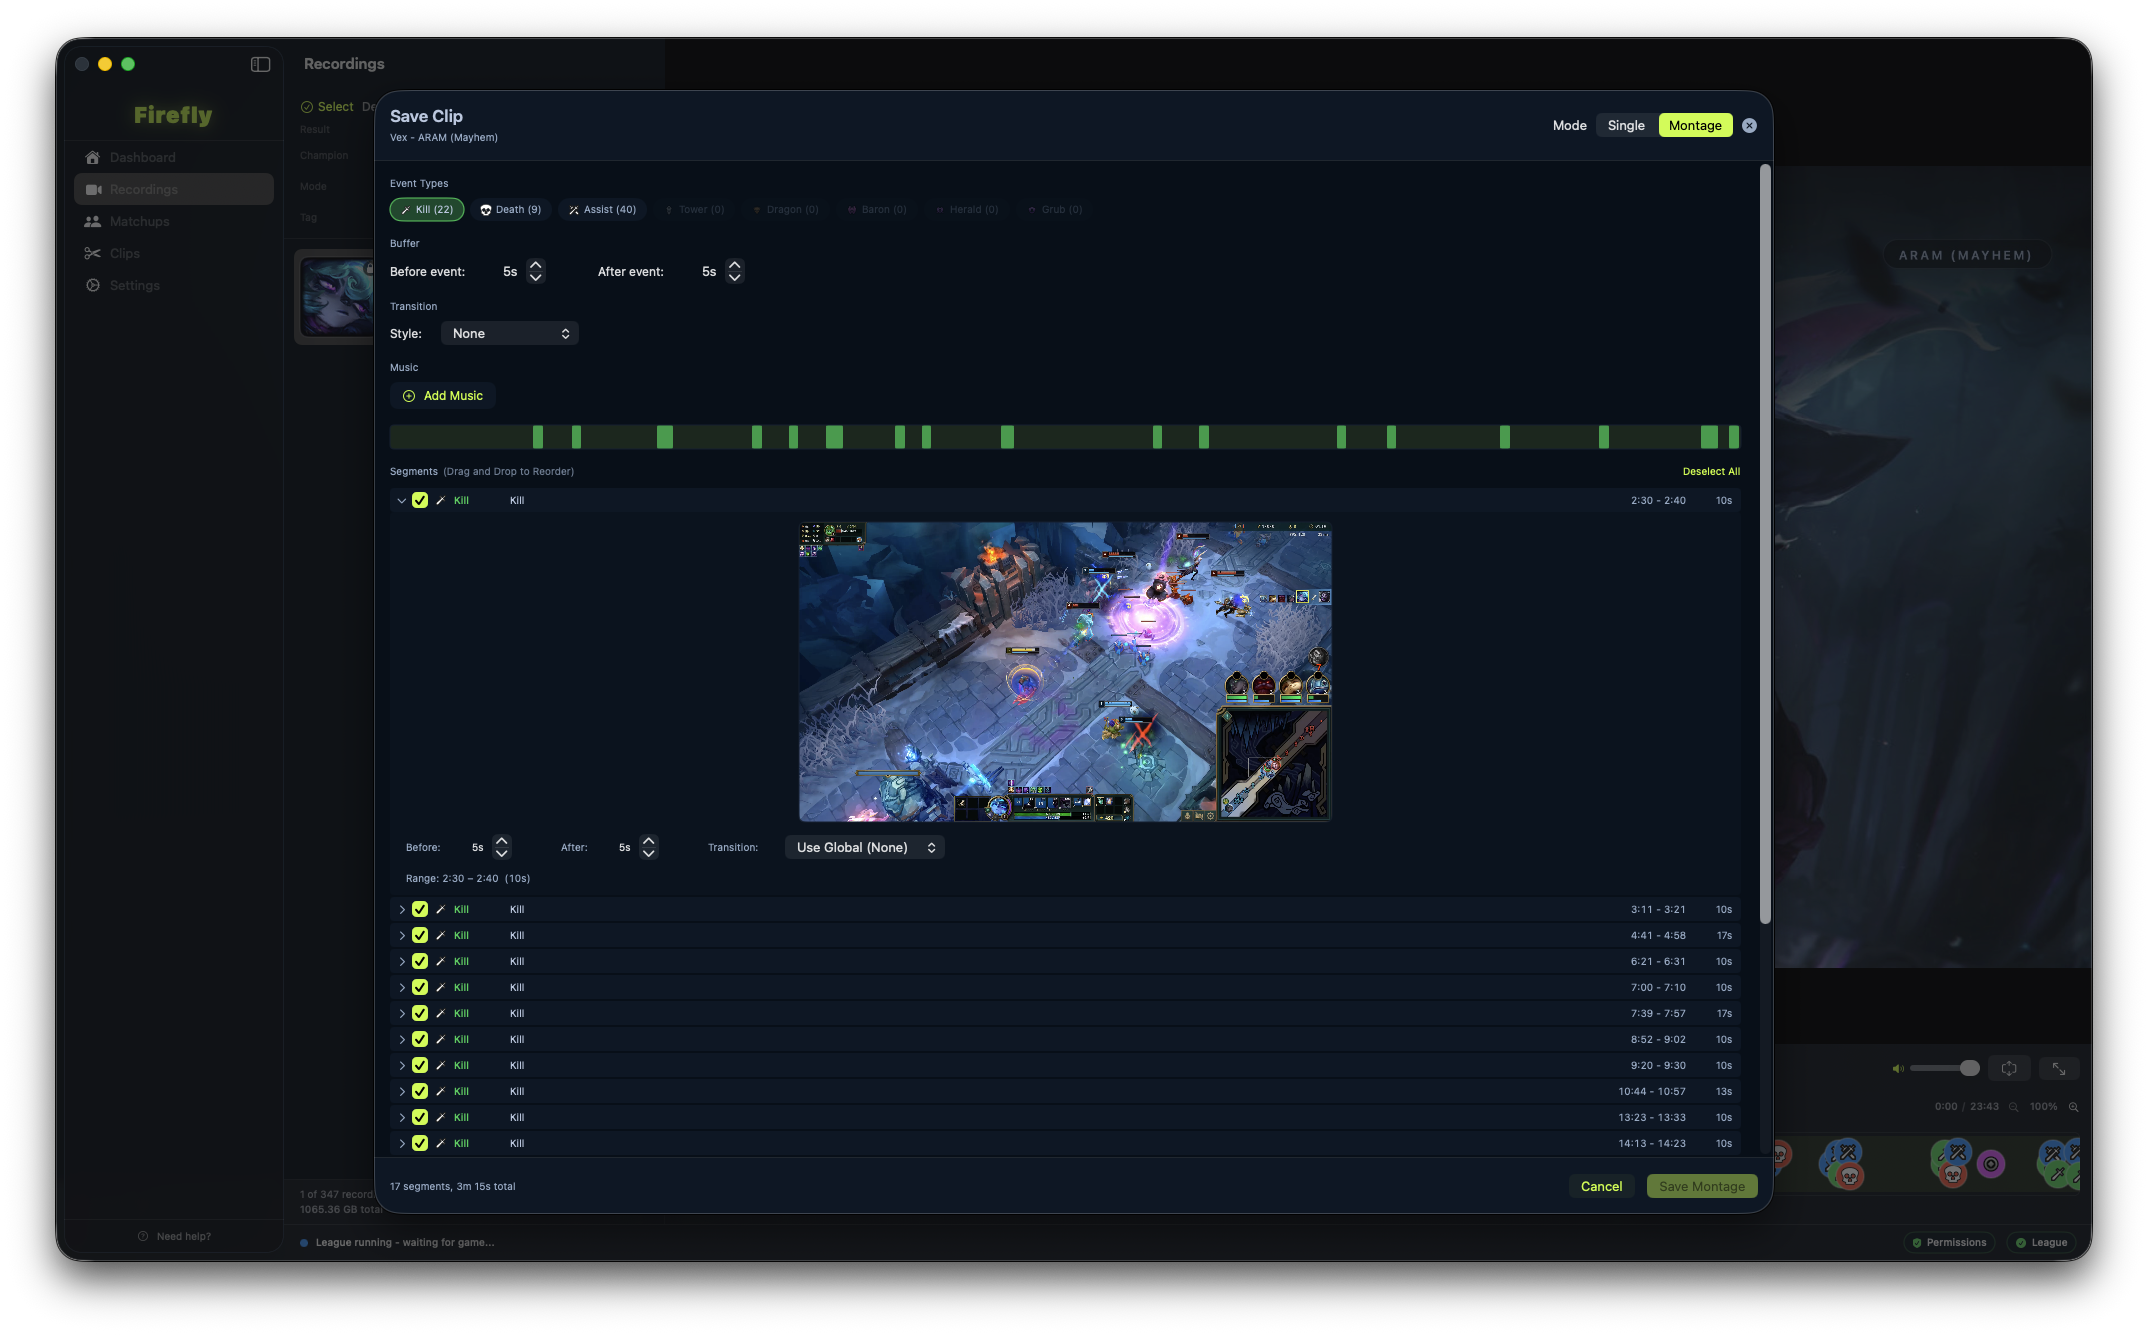Click the purple objective event marker
The width and height of the screenshot is (2148, 1335).
(x=1990, y=1163)
